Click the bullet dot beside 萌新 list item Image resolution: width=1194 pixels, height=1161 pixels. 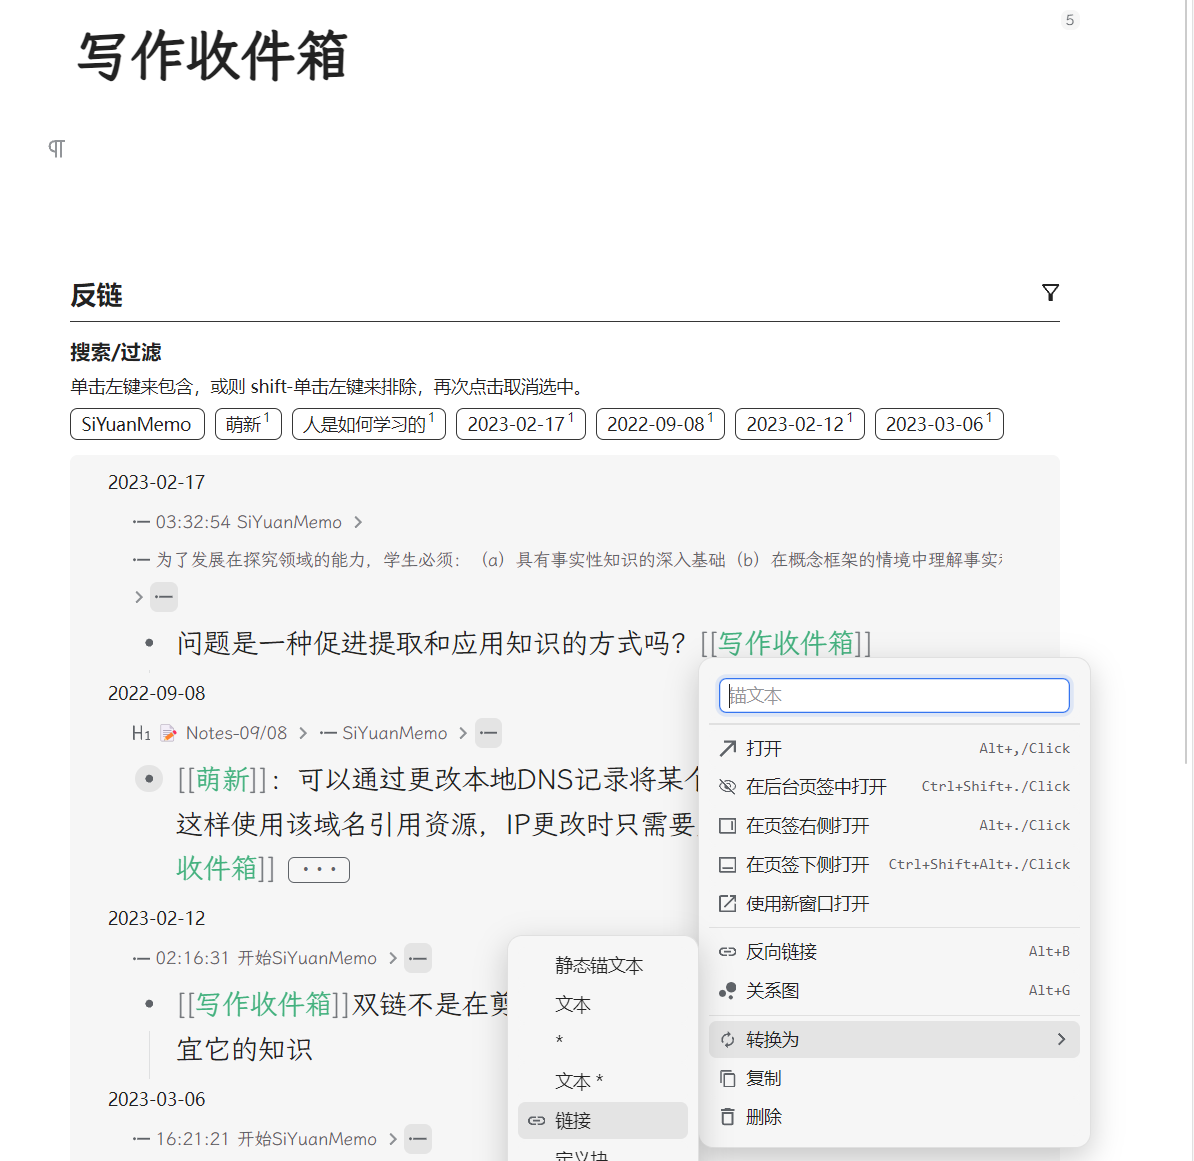click(x=149, y=779)
